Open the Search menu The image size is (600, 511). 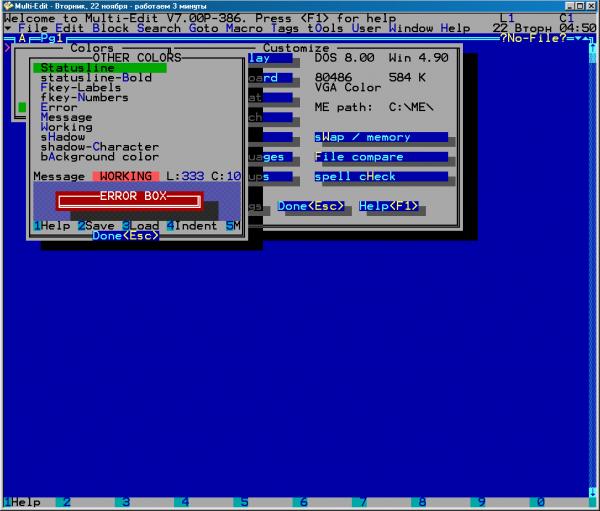[x=158, y=28]
